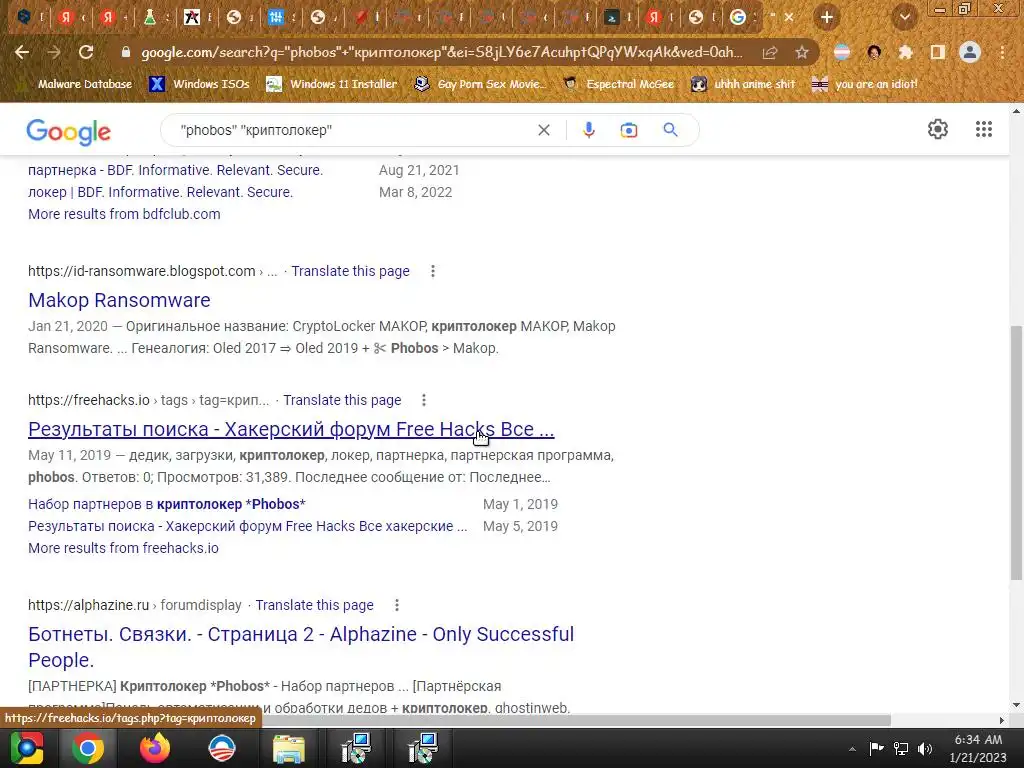Screen dimensions: 1024x768
Task: Open the Makop Ransomware result
Action: point(119,300)
